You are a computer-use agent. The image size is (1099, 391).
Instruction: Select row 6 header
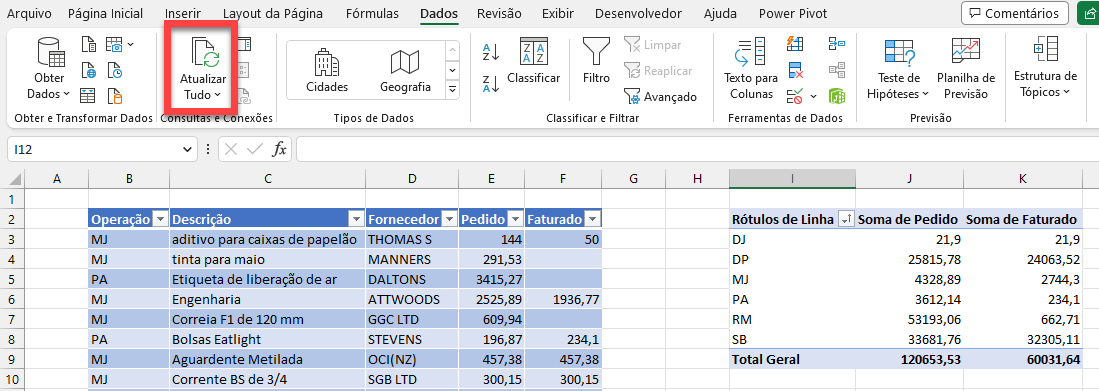point(12,299)
